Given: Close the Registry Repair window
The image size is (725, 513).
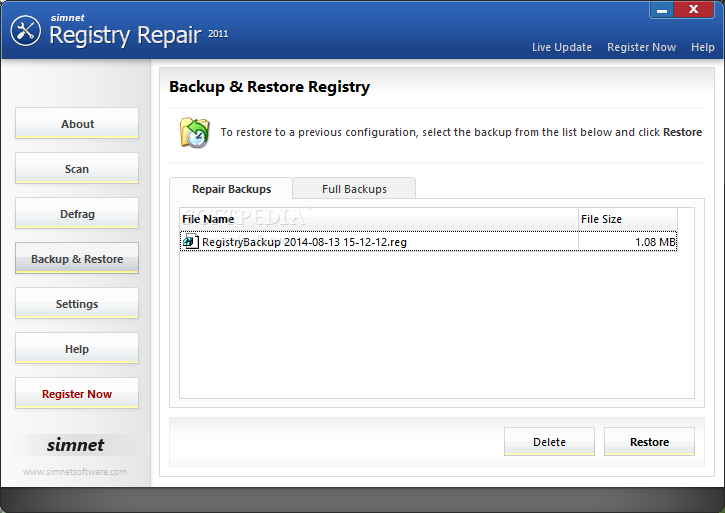Looking at the screenshot, I should [694, 10].
